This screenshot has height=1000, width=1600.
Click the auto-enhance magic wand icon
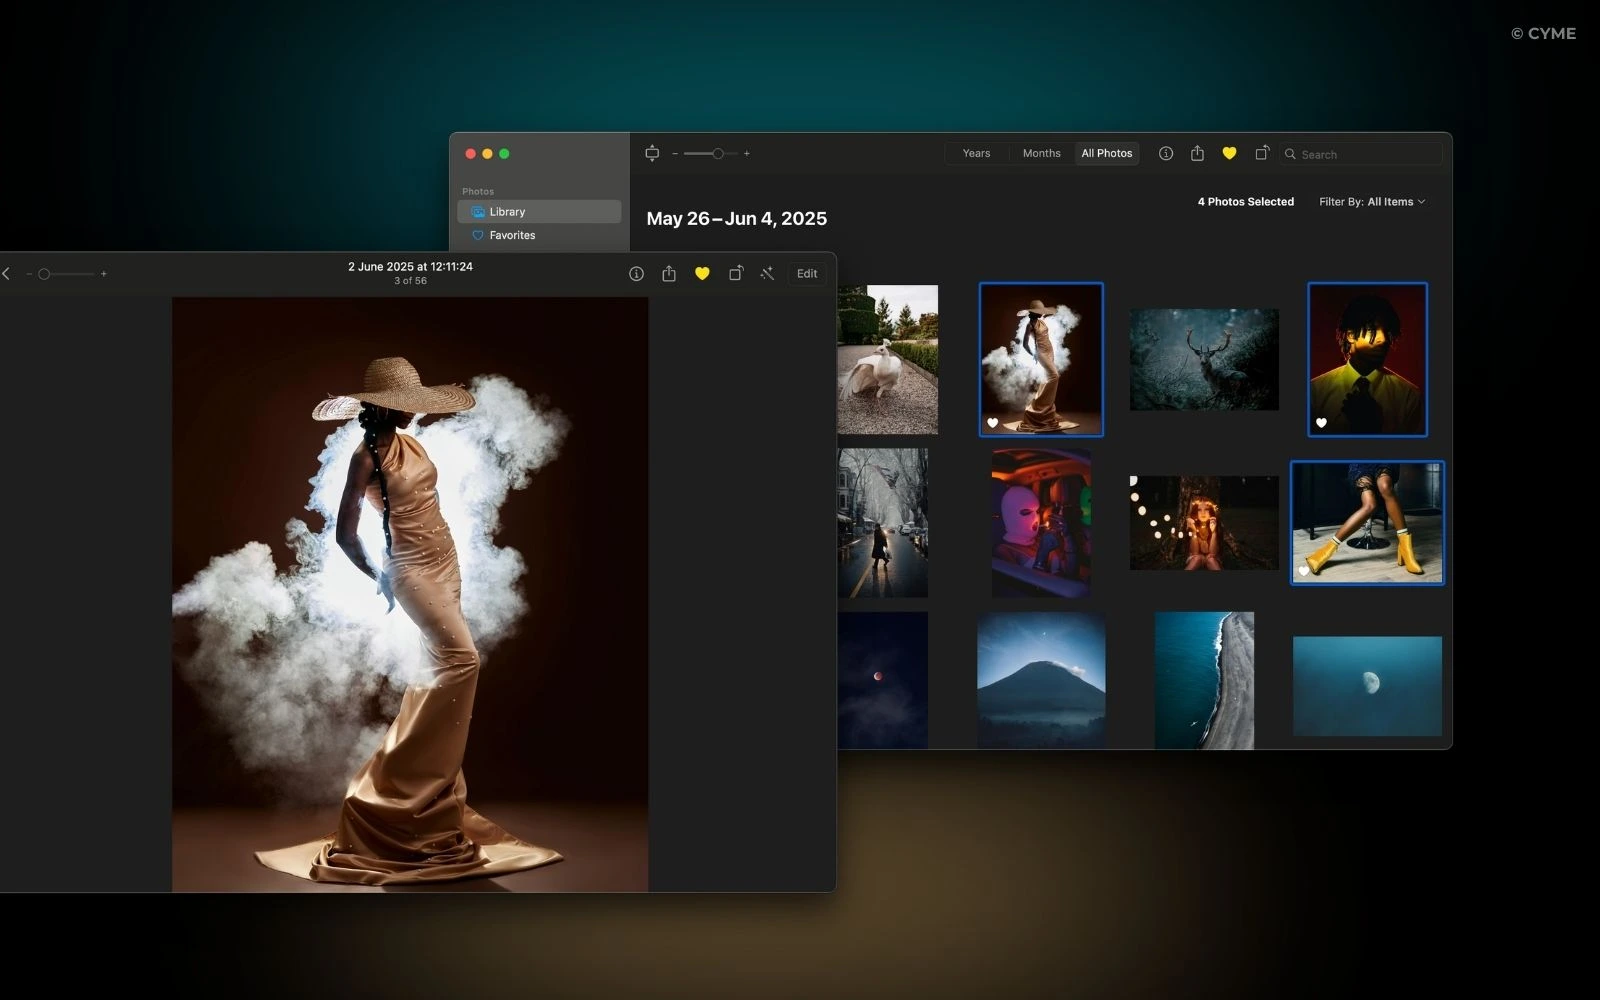pos(767,273)
